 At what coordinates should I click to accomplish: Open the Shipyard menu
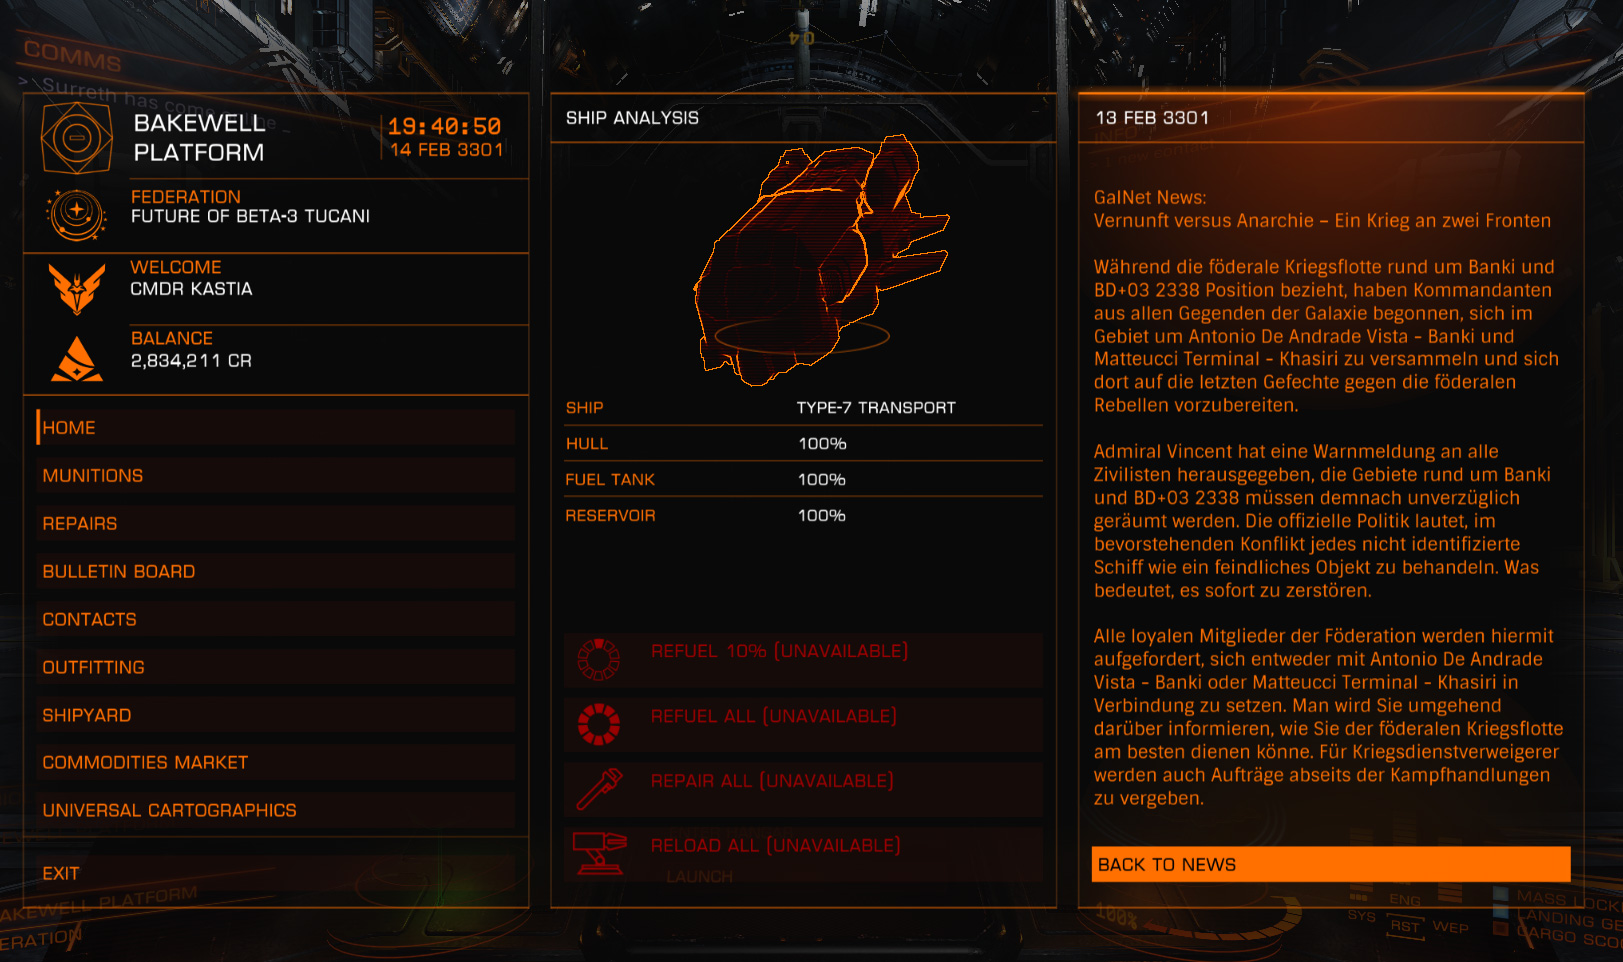click(276, 715)
